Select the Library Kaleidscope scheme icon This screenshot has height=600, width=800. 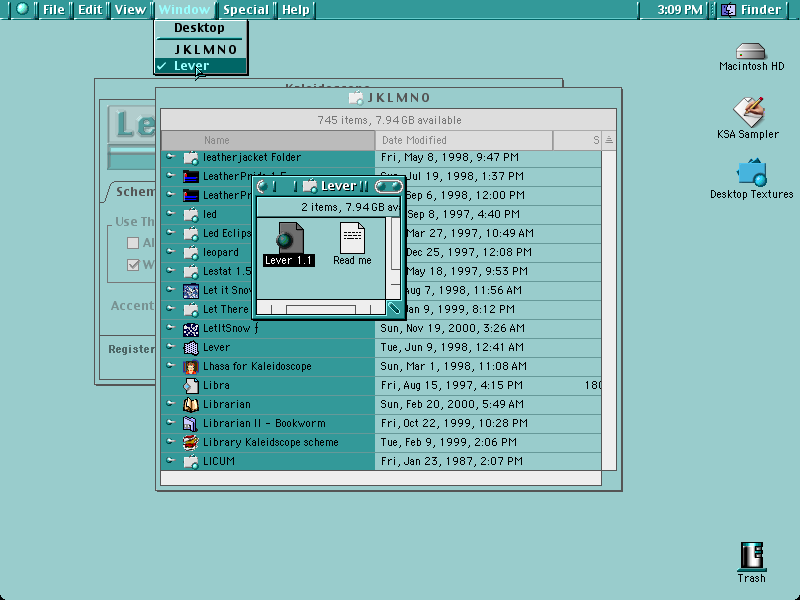pos(191,442)
